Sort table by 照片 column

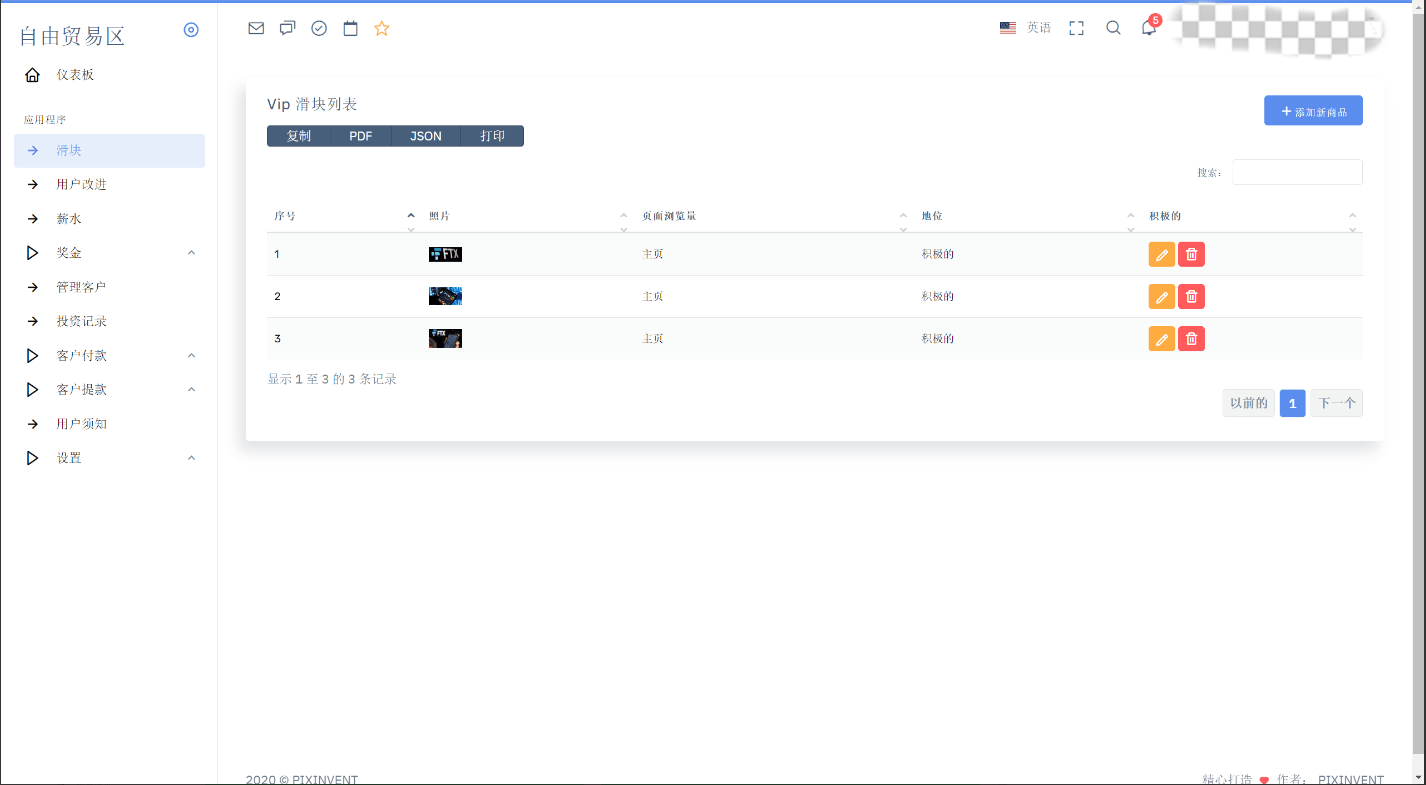[527, 216]
